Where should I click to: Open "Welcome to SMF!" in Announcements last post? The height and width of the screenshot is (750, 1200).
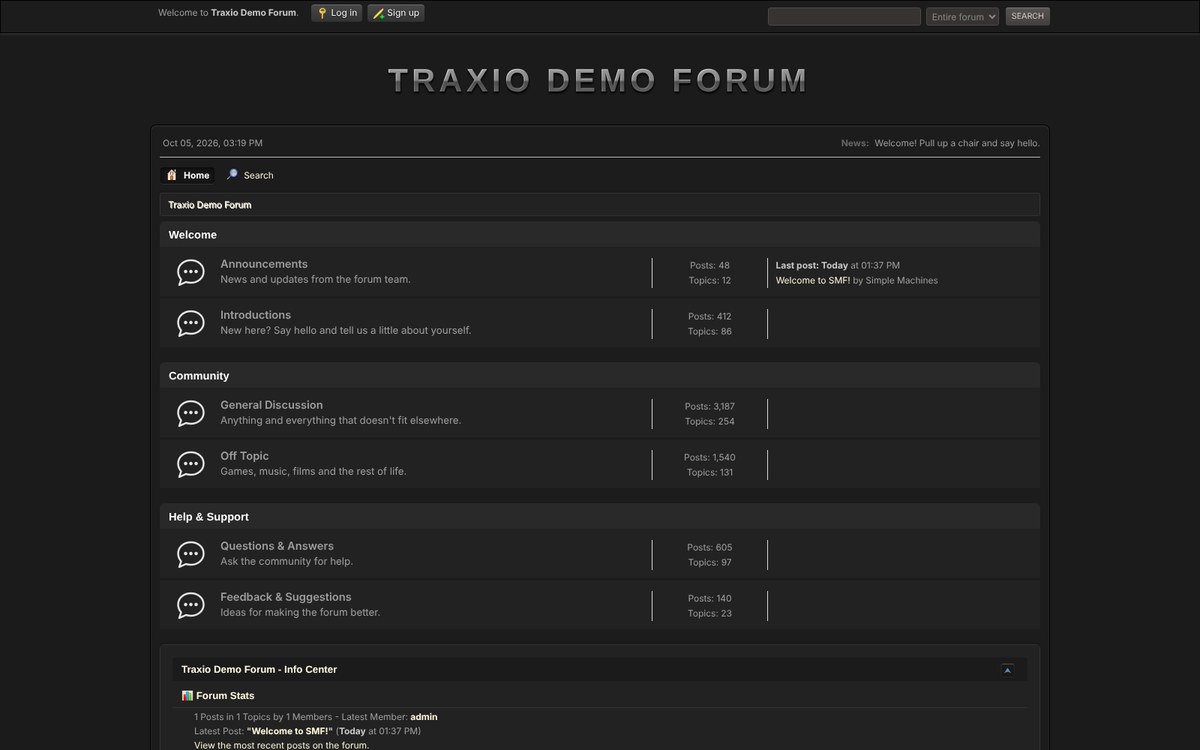pos(813,281)
